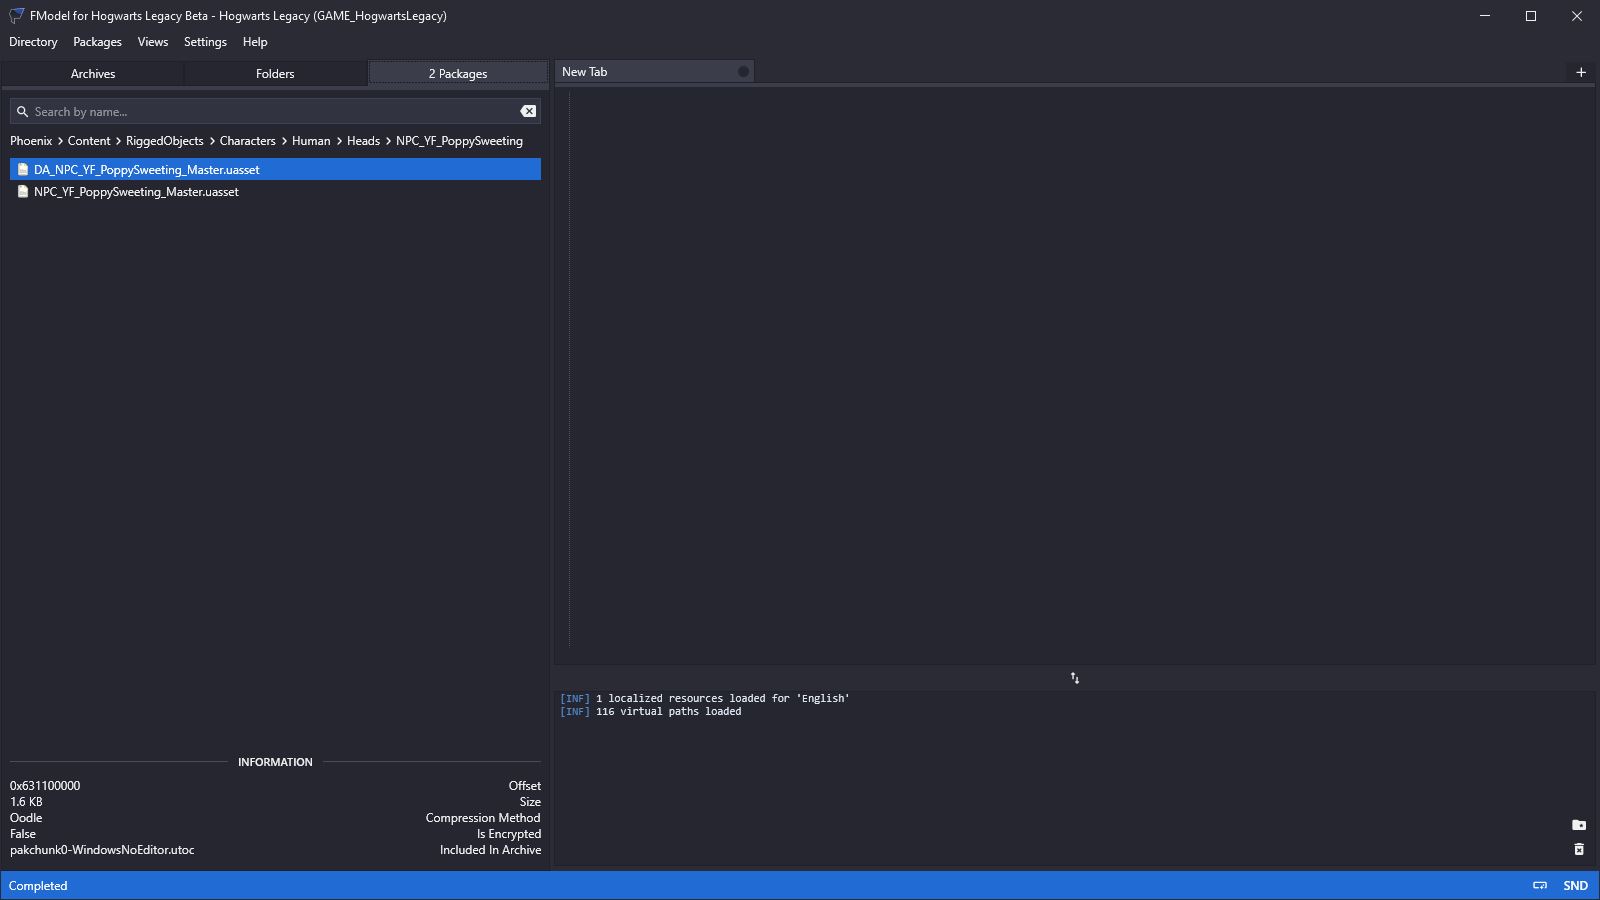
Task: Click the file icon of NPC_YF_PoppySweeting_Master.uasset
Action: click(x=23, y=191)
